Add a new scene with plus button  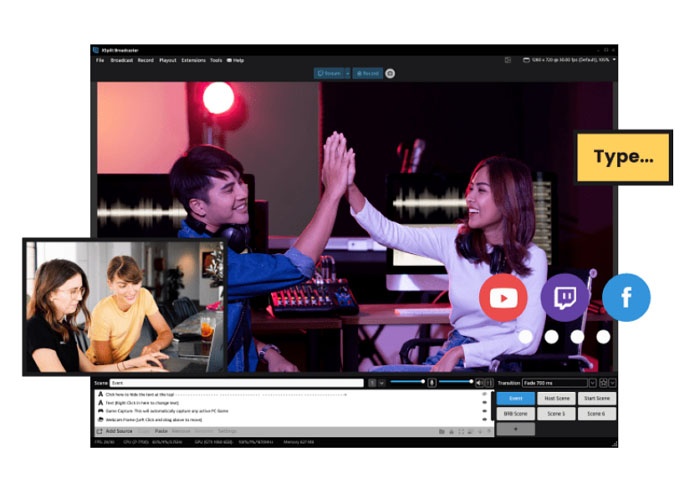[516, 429]
